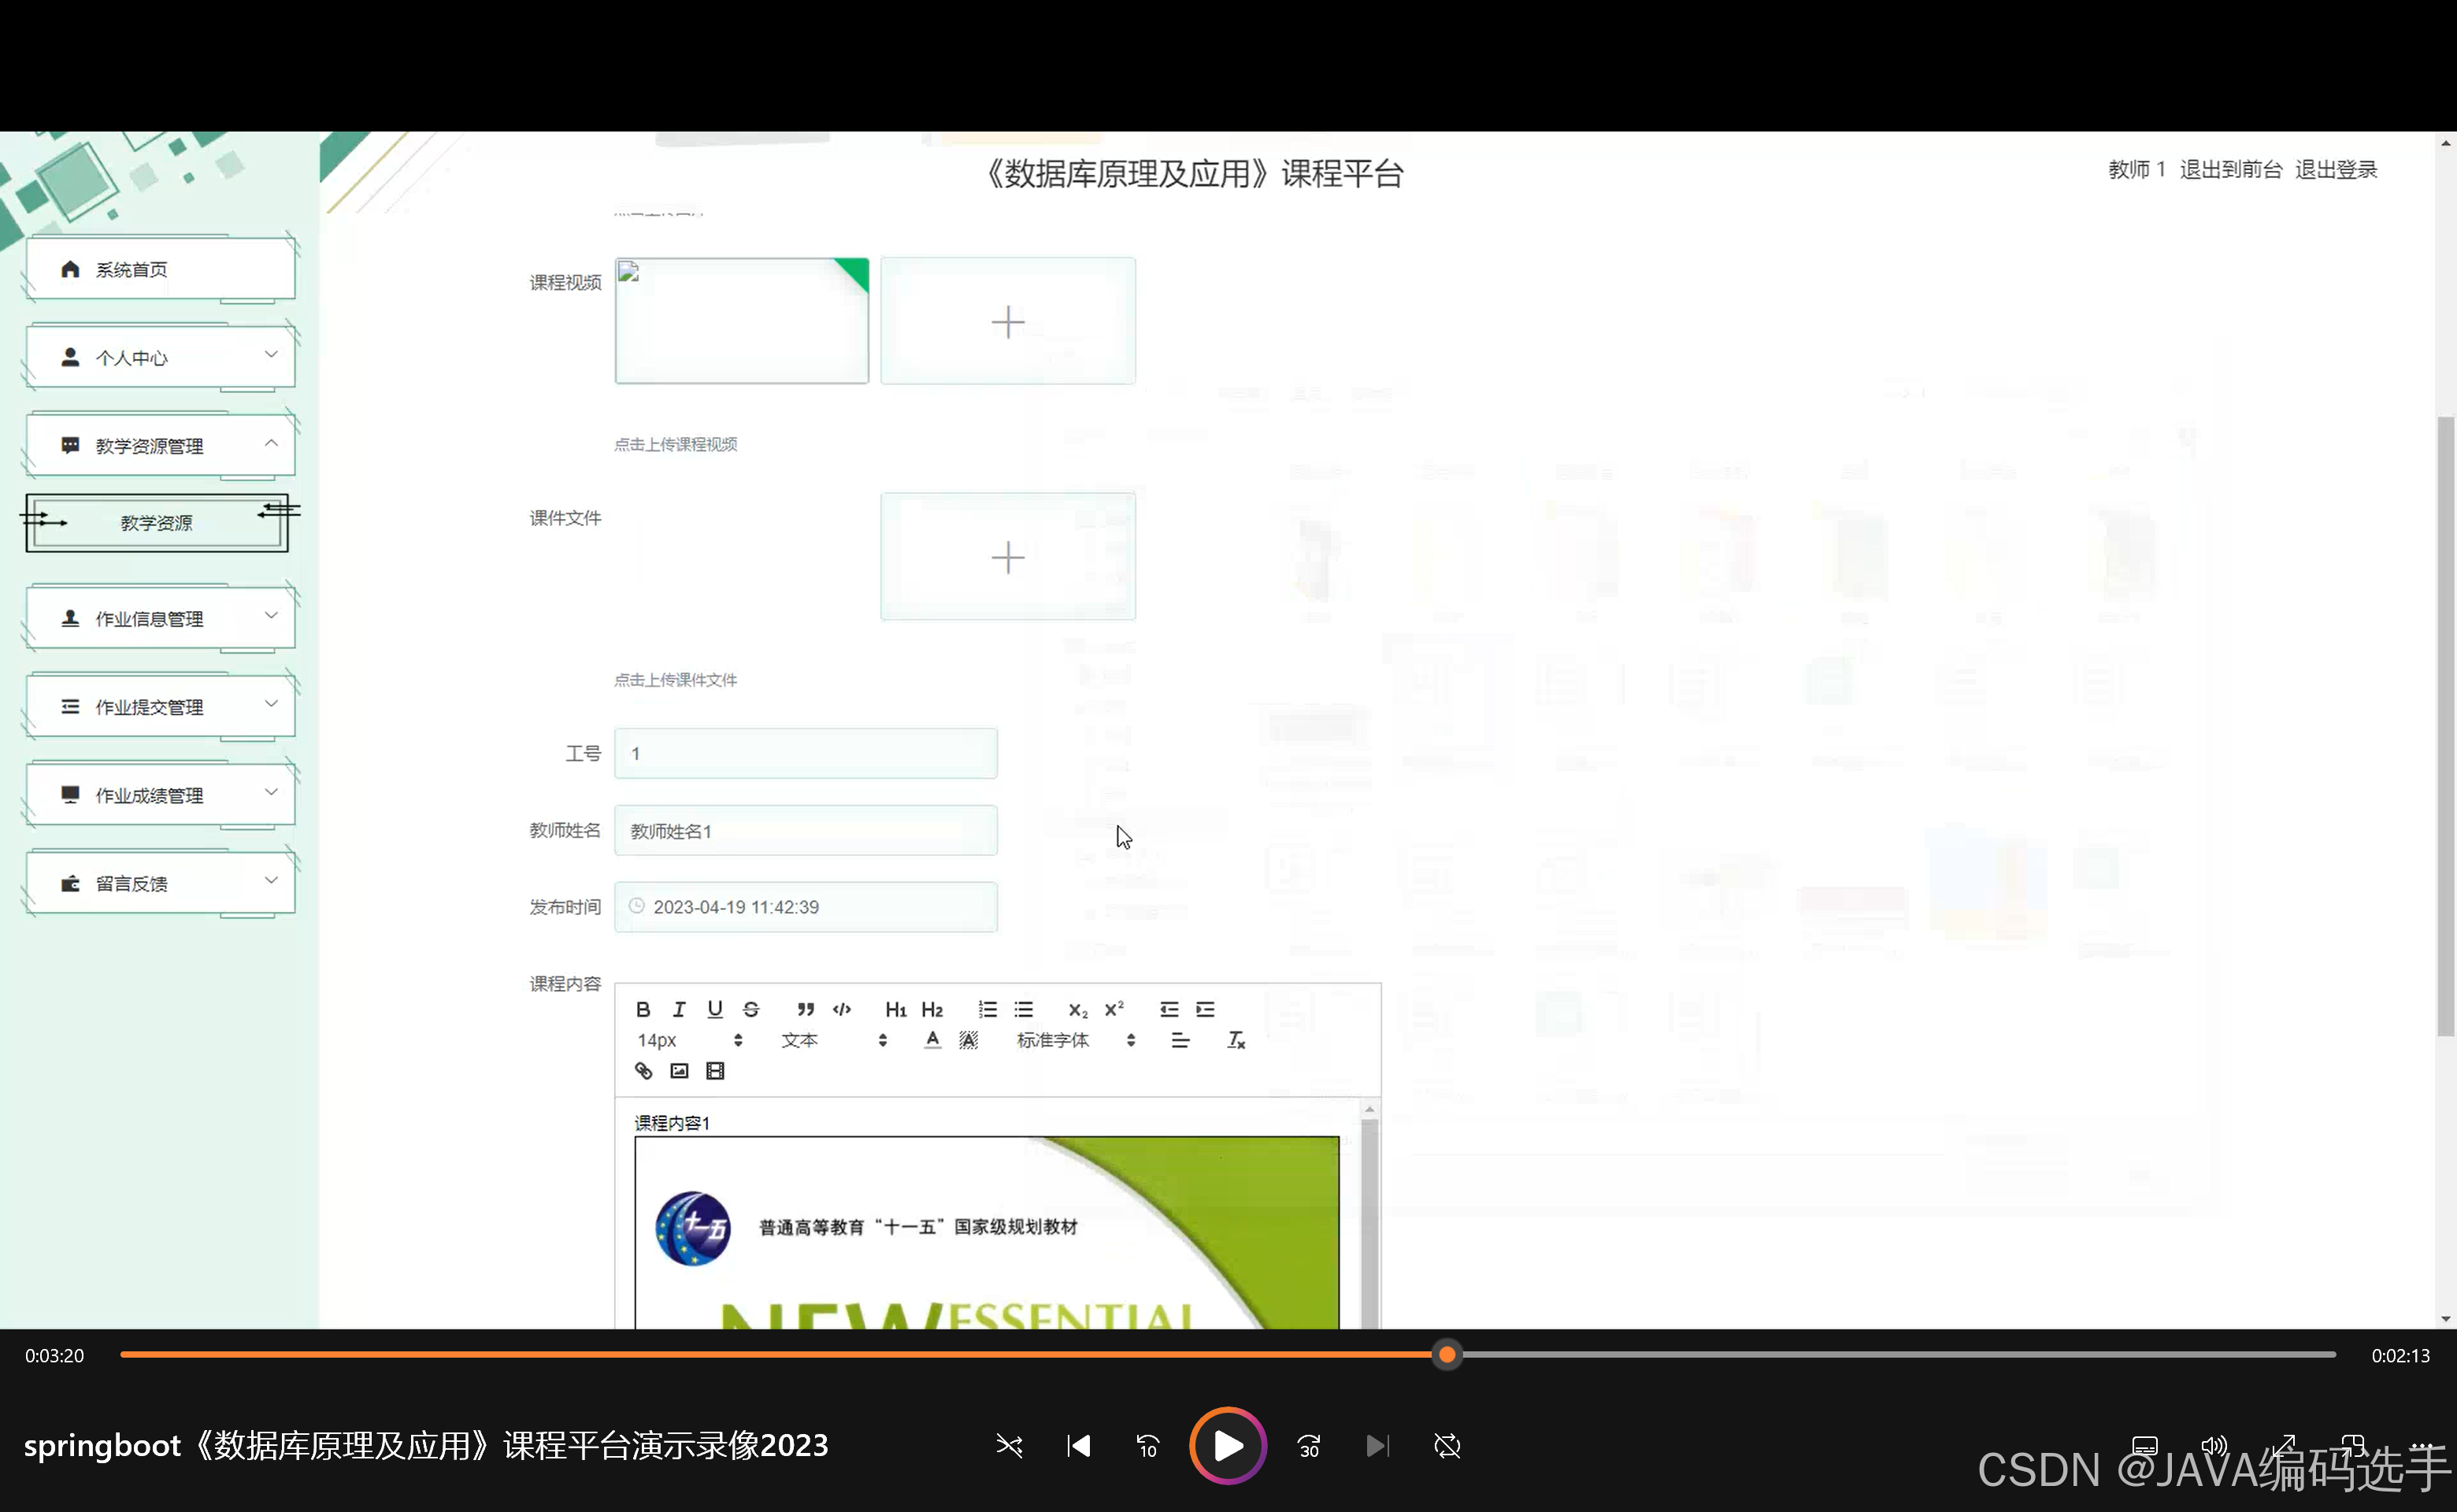
Task: Open the text alignment dropdown
Action: (1180, 1040)
